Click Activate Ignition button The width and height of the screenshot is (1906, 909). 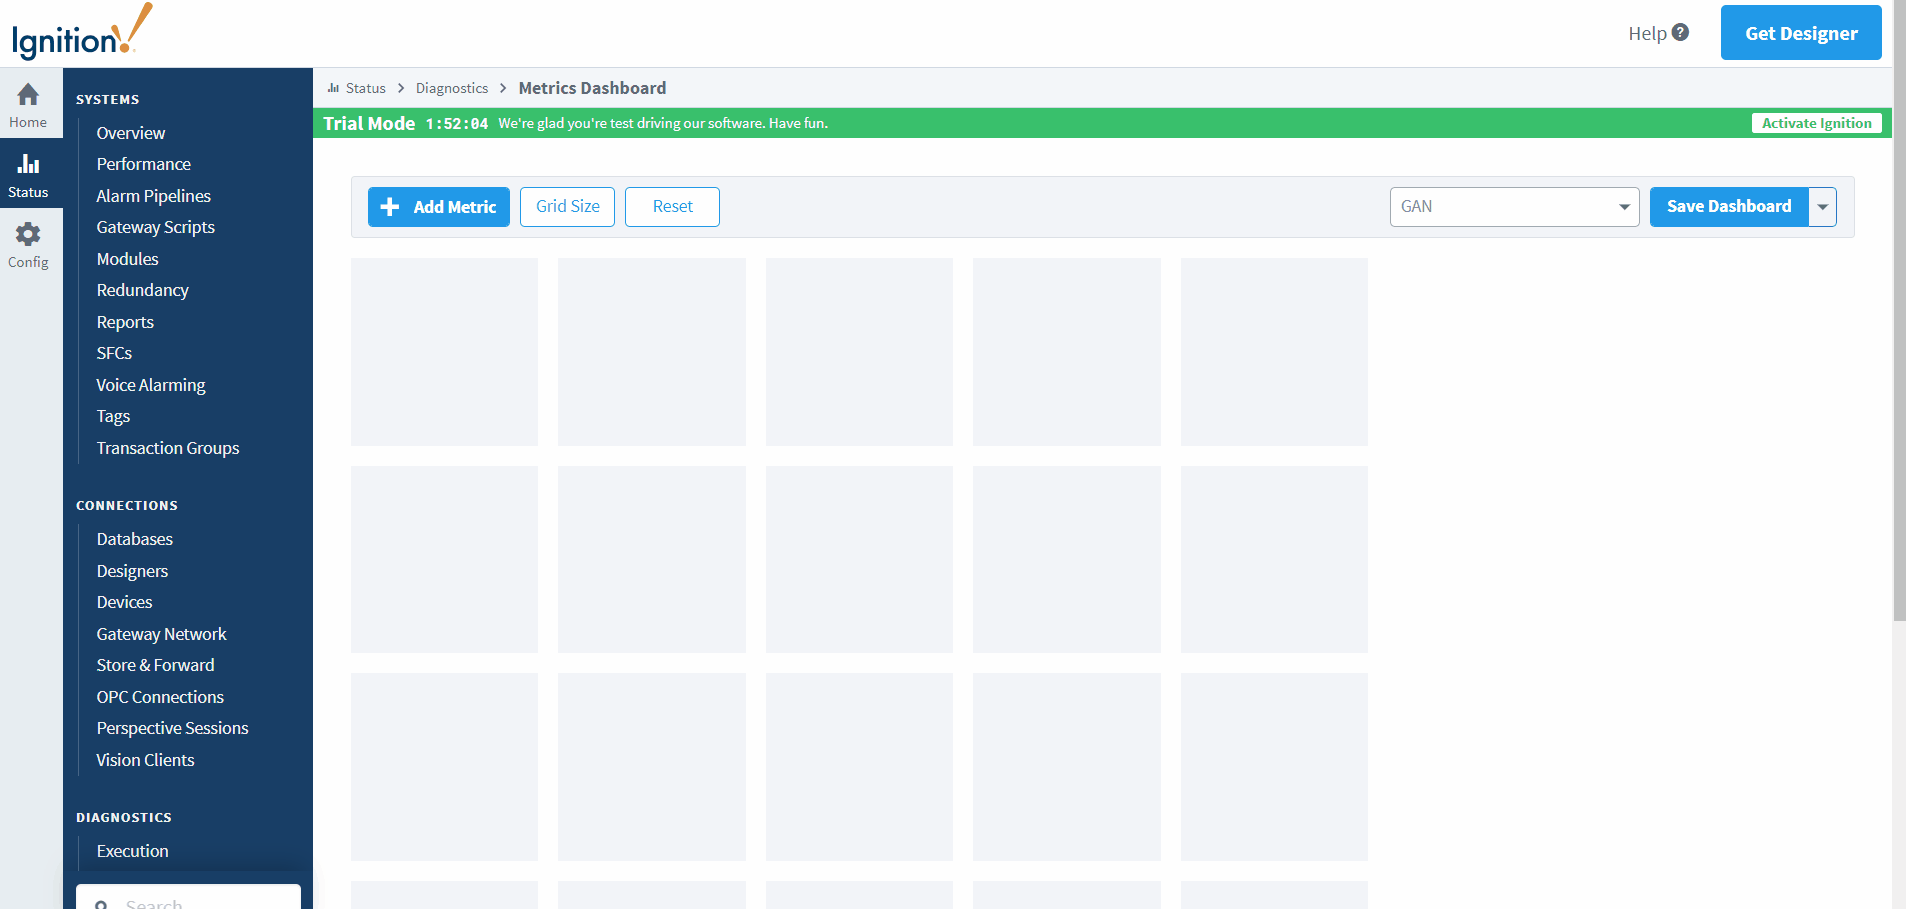(1816, 123)
